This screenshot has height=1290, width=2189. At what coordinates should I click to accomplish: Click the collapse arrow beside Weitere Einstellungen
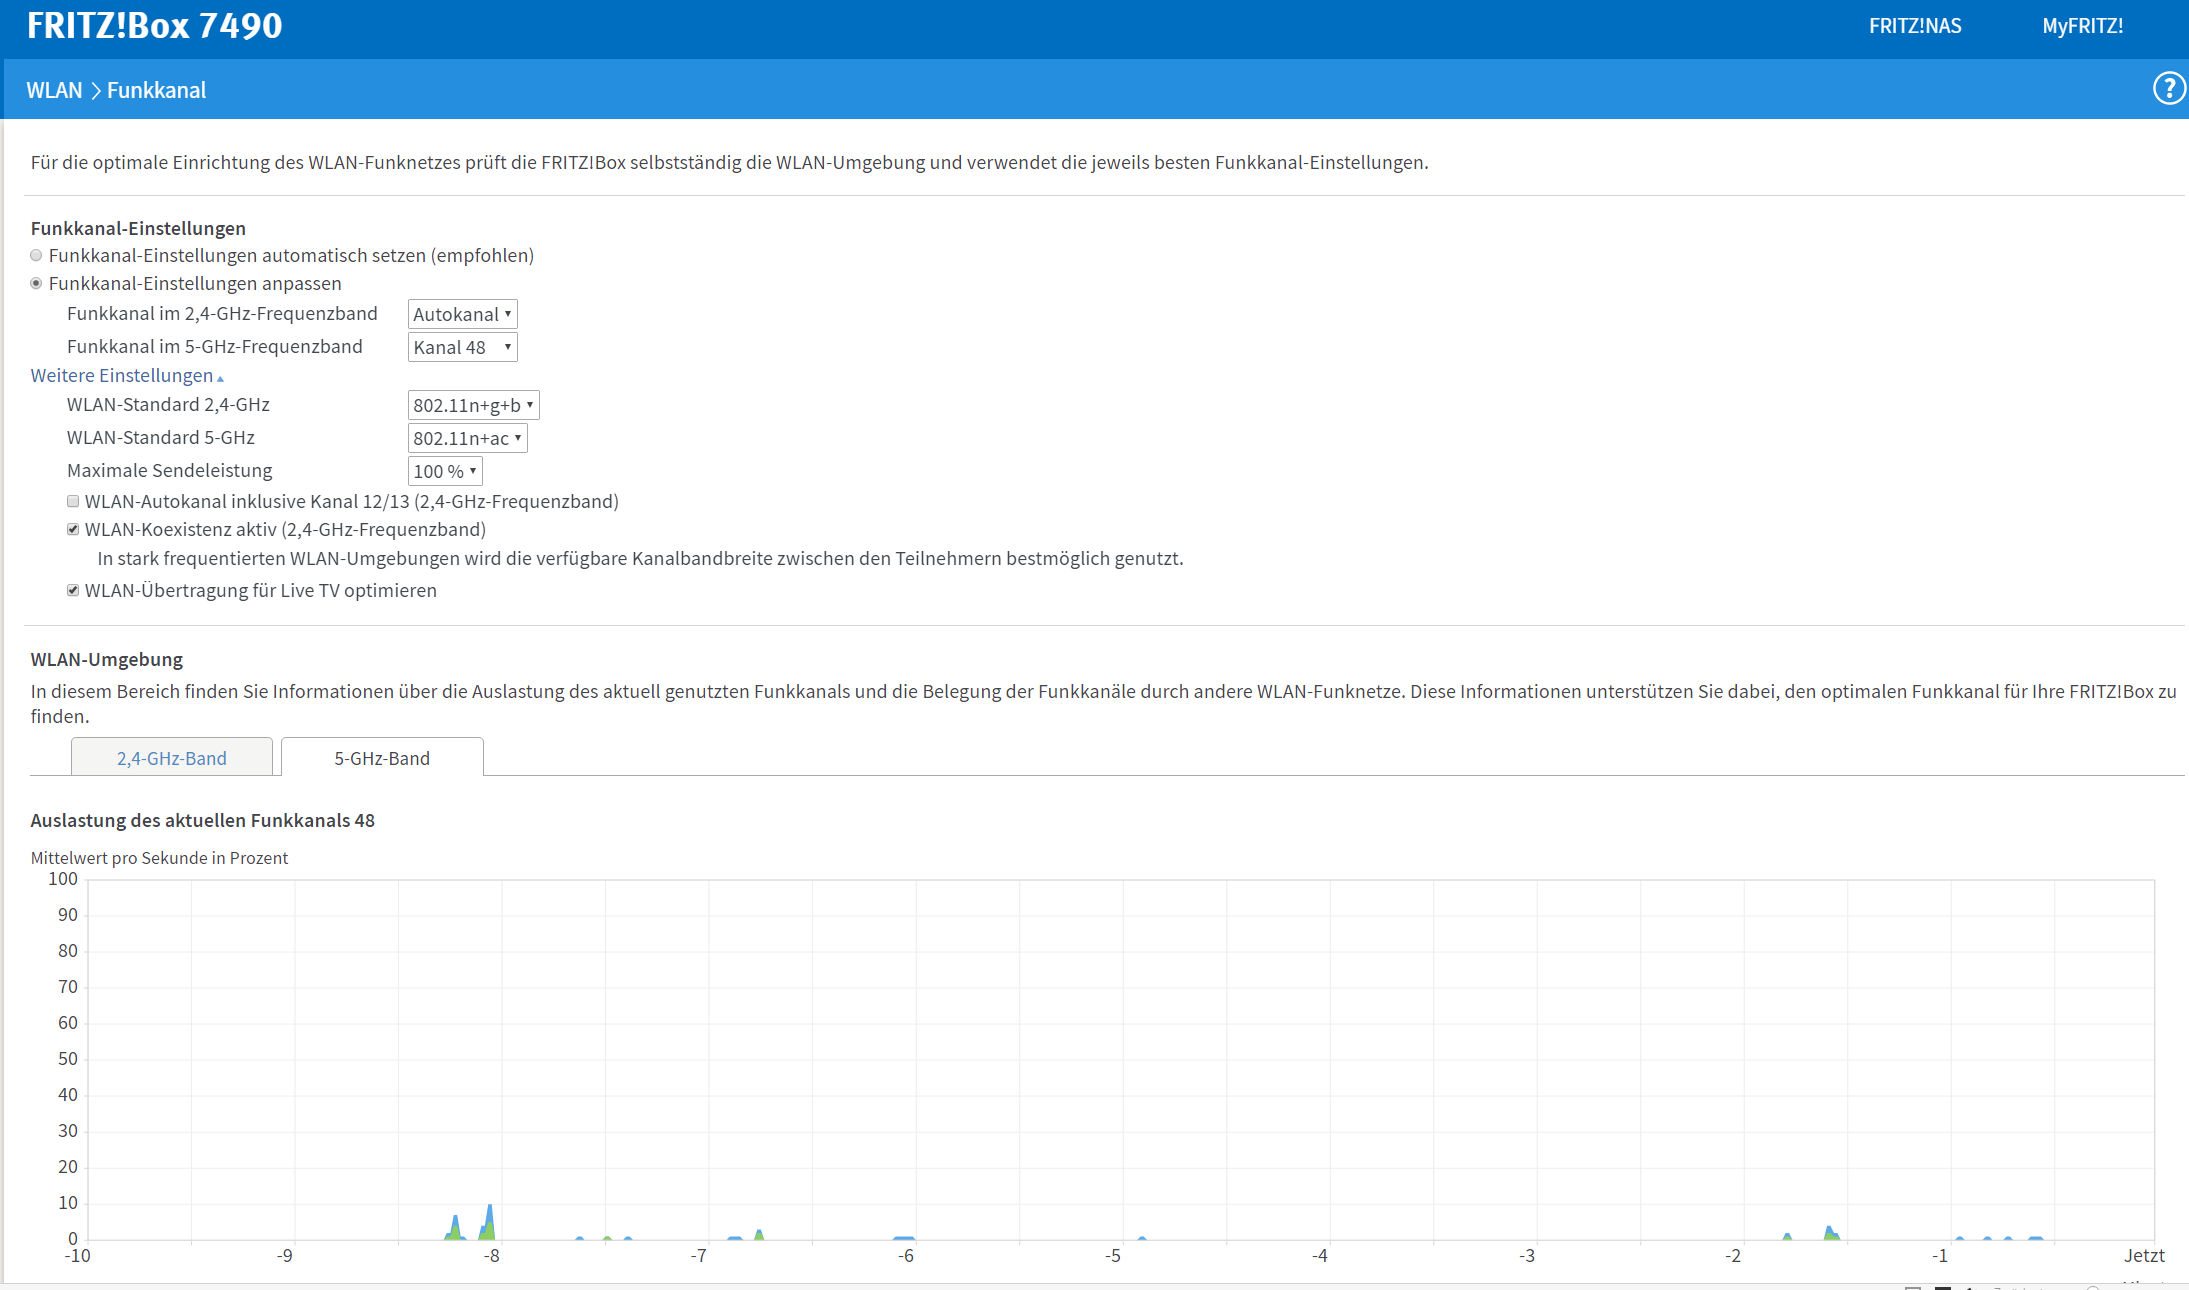220,378
